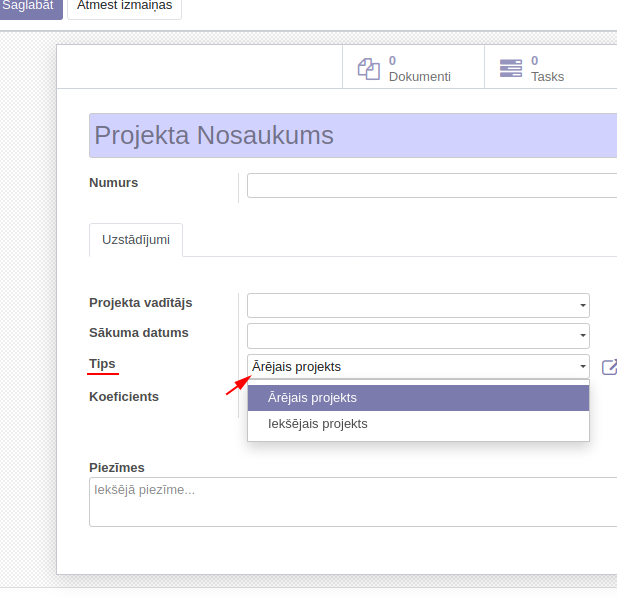
Task: Click the Atmest izmaiņas button
Action: (x=124, y=5)
